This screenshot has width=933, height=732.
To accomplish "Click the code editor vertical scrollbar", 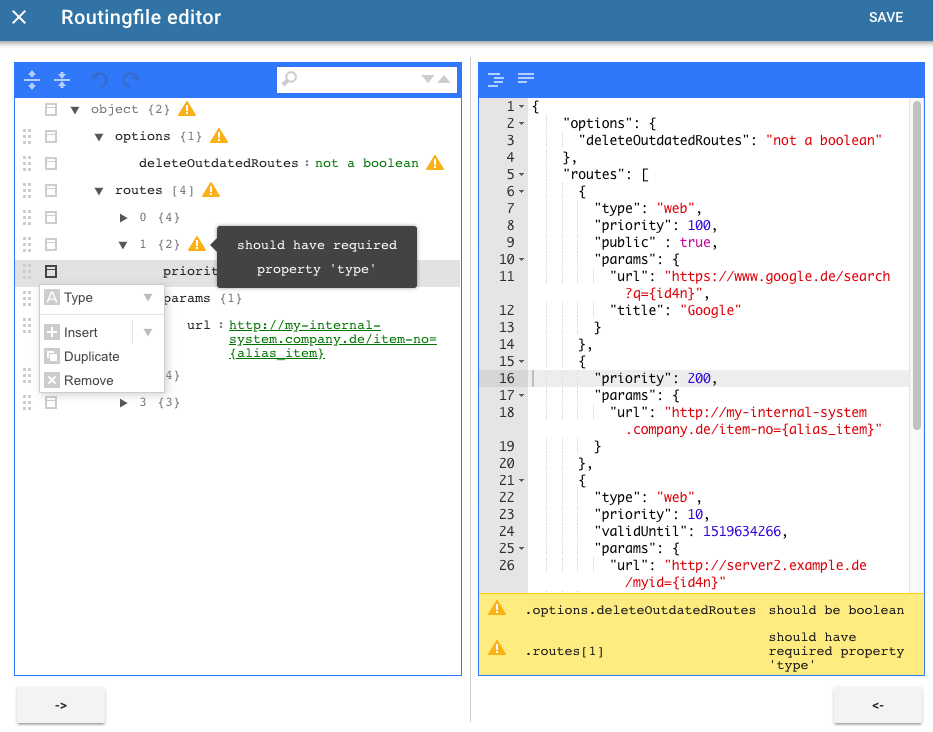I will [917, 265].
